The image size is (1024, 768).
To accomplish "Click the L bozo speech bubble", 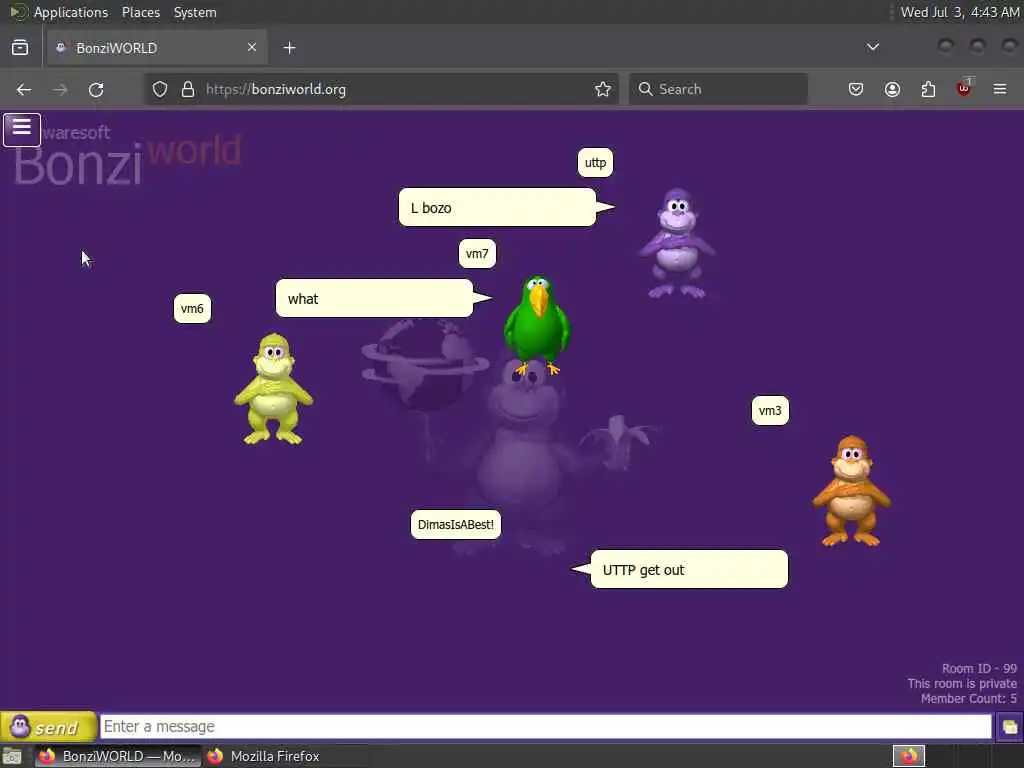I will pyautogui.click(x=498, y=207).
